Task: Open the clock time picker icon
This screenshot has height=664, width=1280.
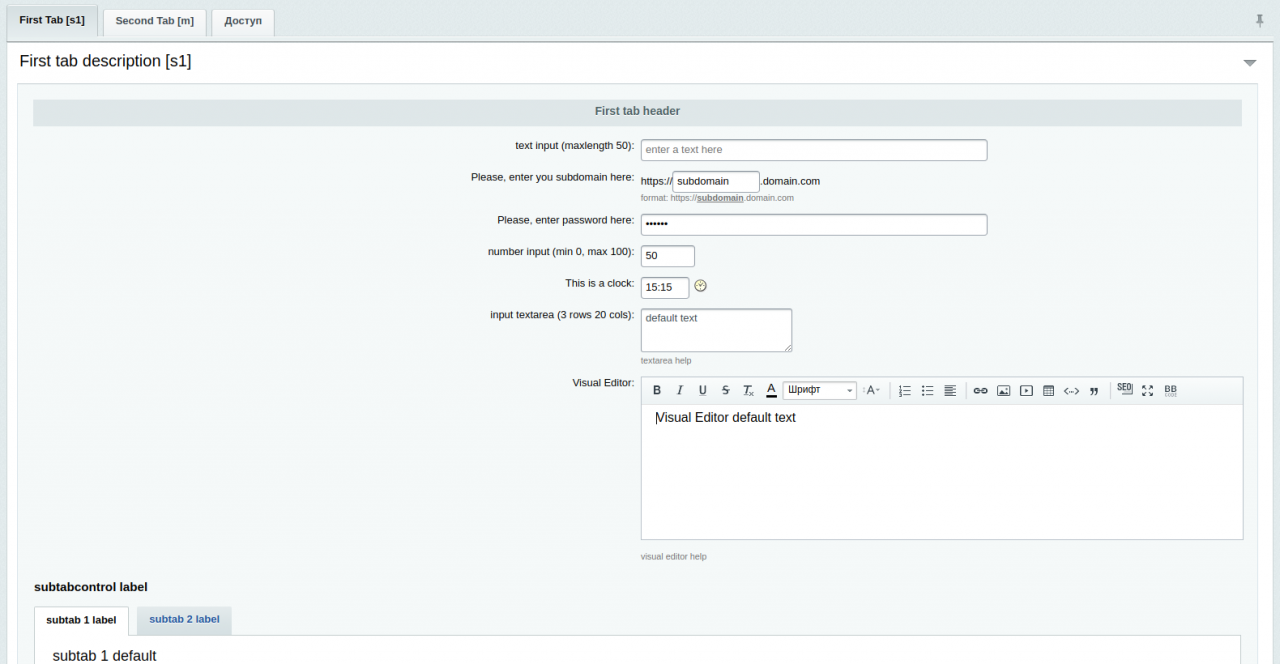Action: 700,286
